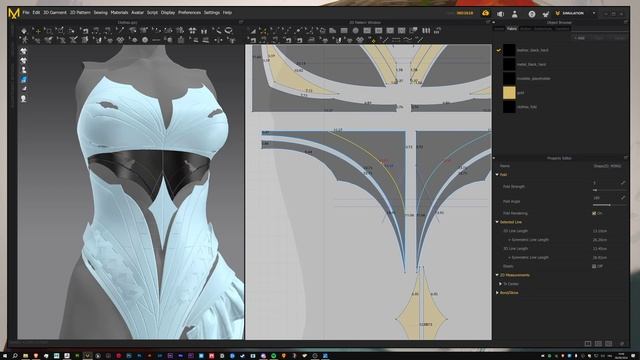Screen dimensions: 640x360
Task: Open the SIMULATION mode dropdown
Action: click(x=576, y=13)
